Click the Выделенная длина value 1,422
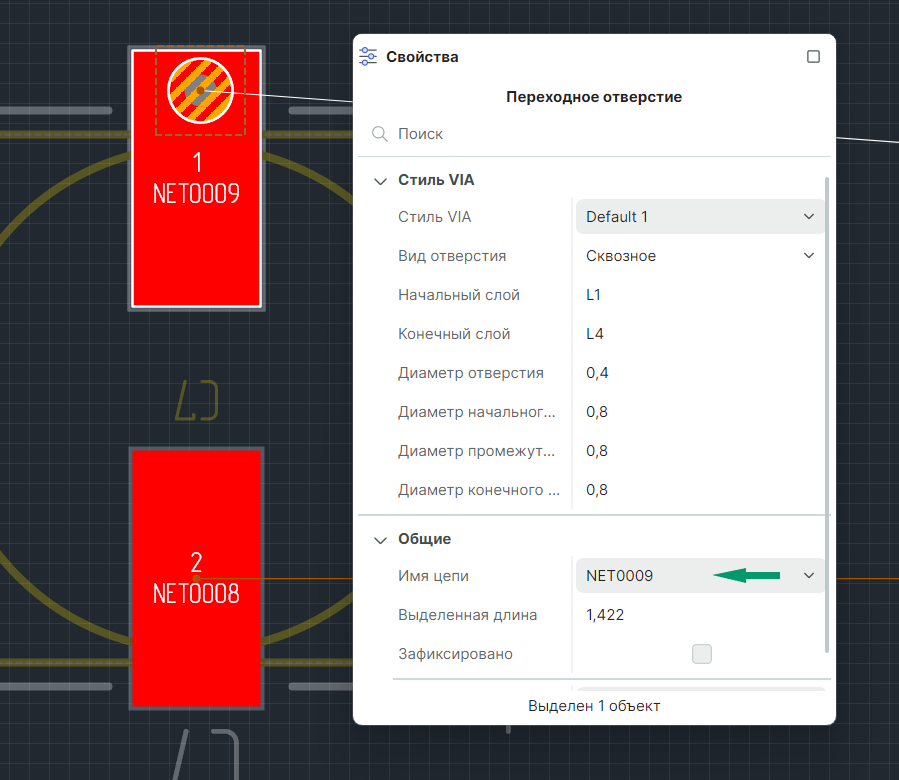Screen dimensions: 899x780 (605, 615)
